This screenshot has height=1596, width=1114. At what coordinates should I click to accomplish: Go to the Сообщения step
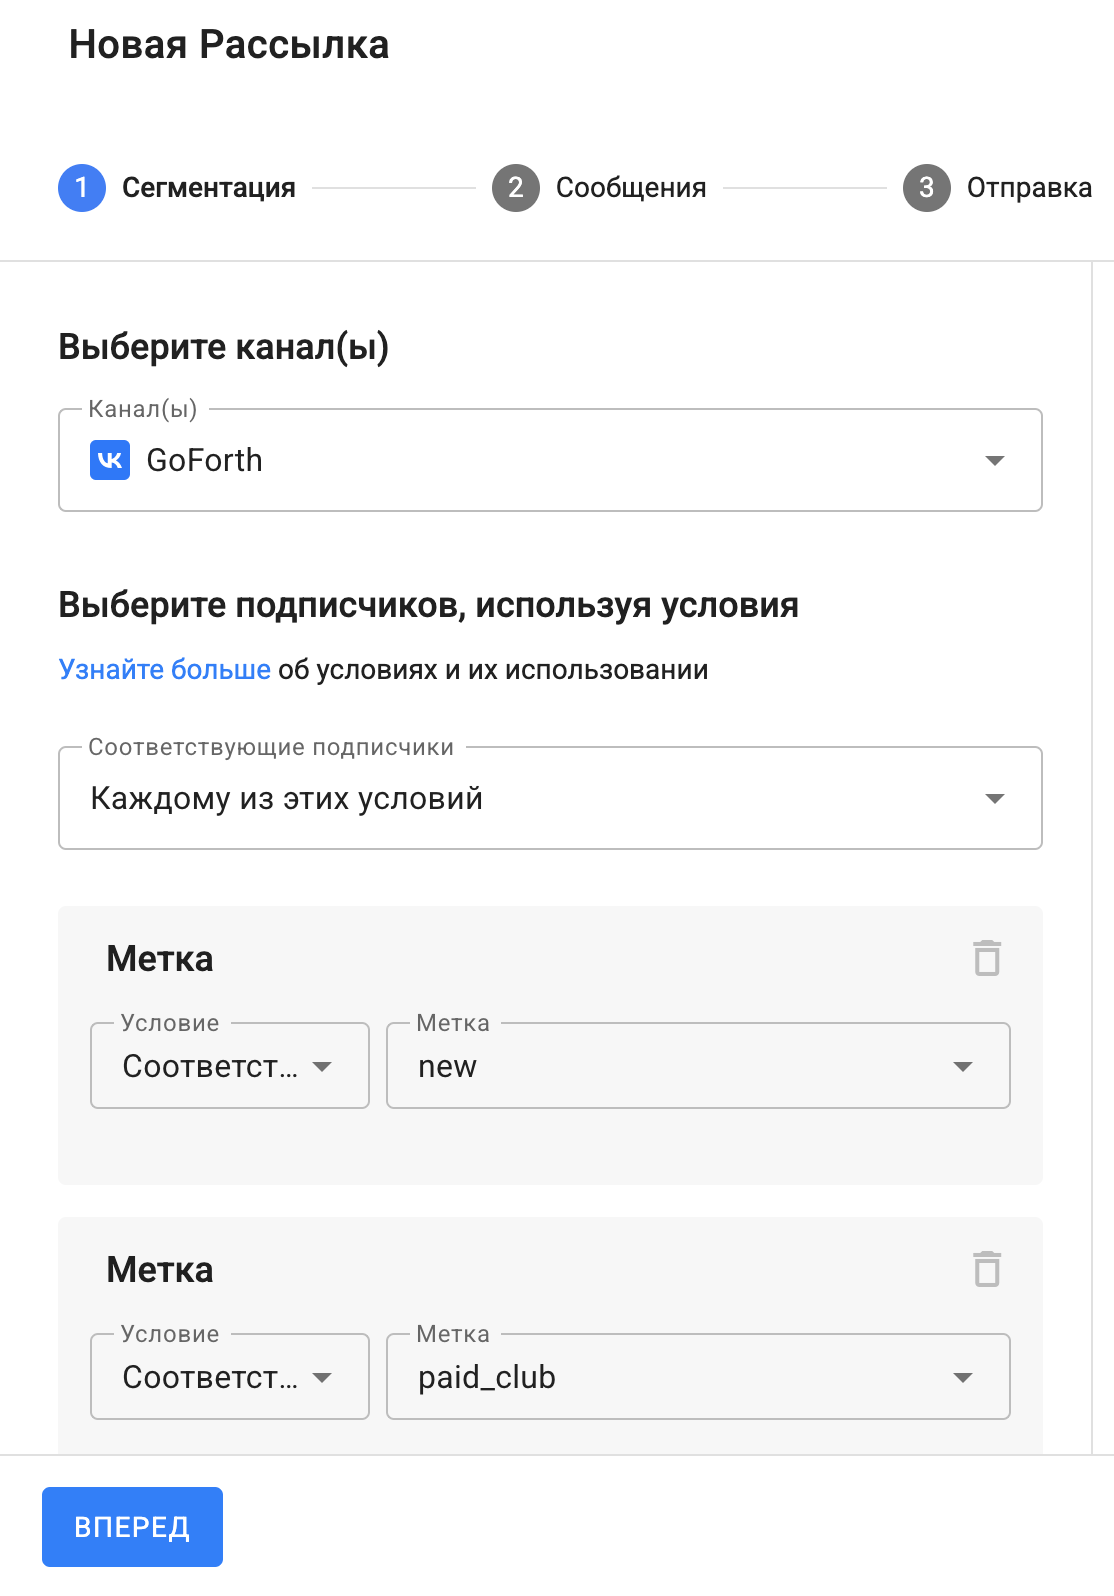tap(631, 188)
